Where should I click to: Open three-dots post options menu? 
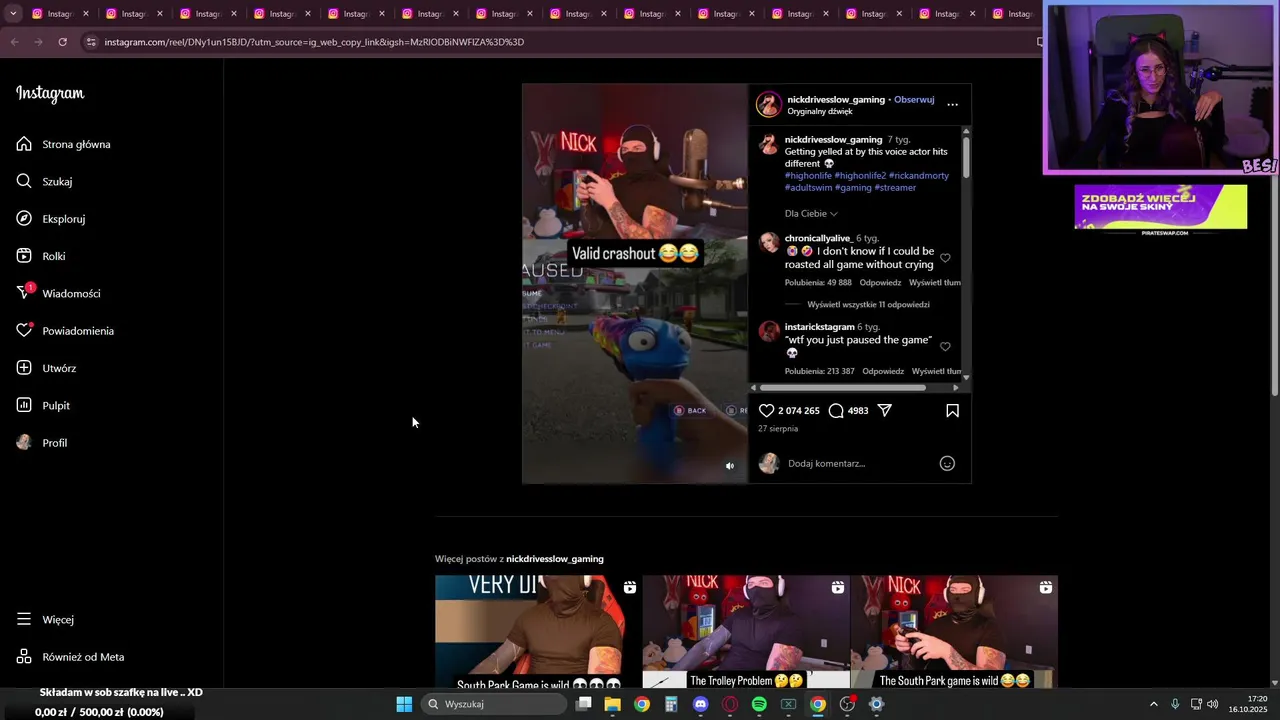coord(952,104)
